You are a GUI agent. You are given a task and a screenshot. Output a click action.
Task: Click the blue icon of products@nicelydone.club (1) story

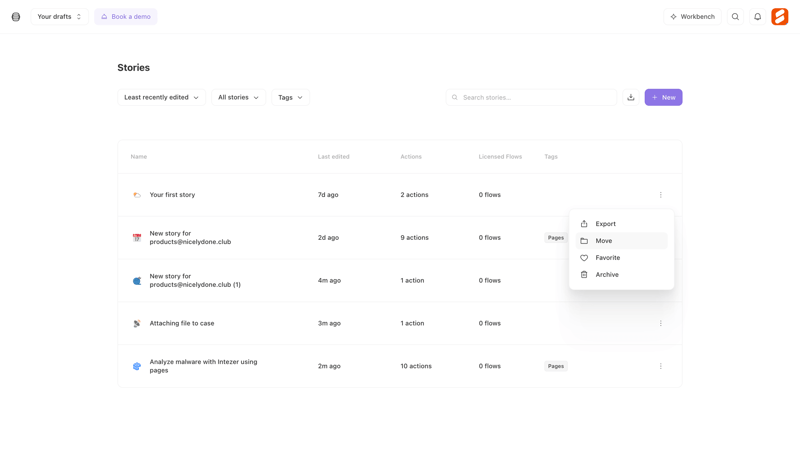click(137, 281)
